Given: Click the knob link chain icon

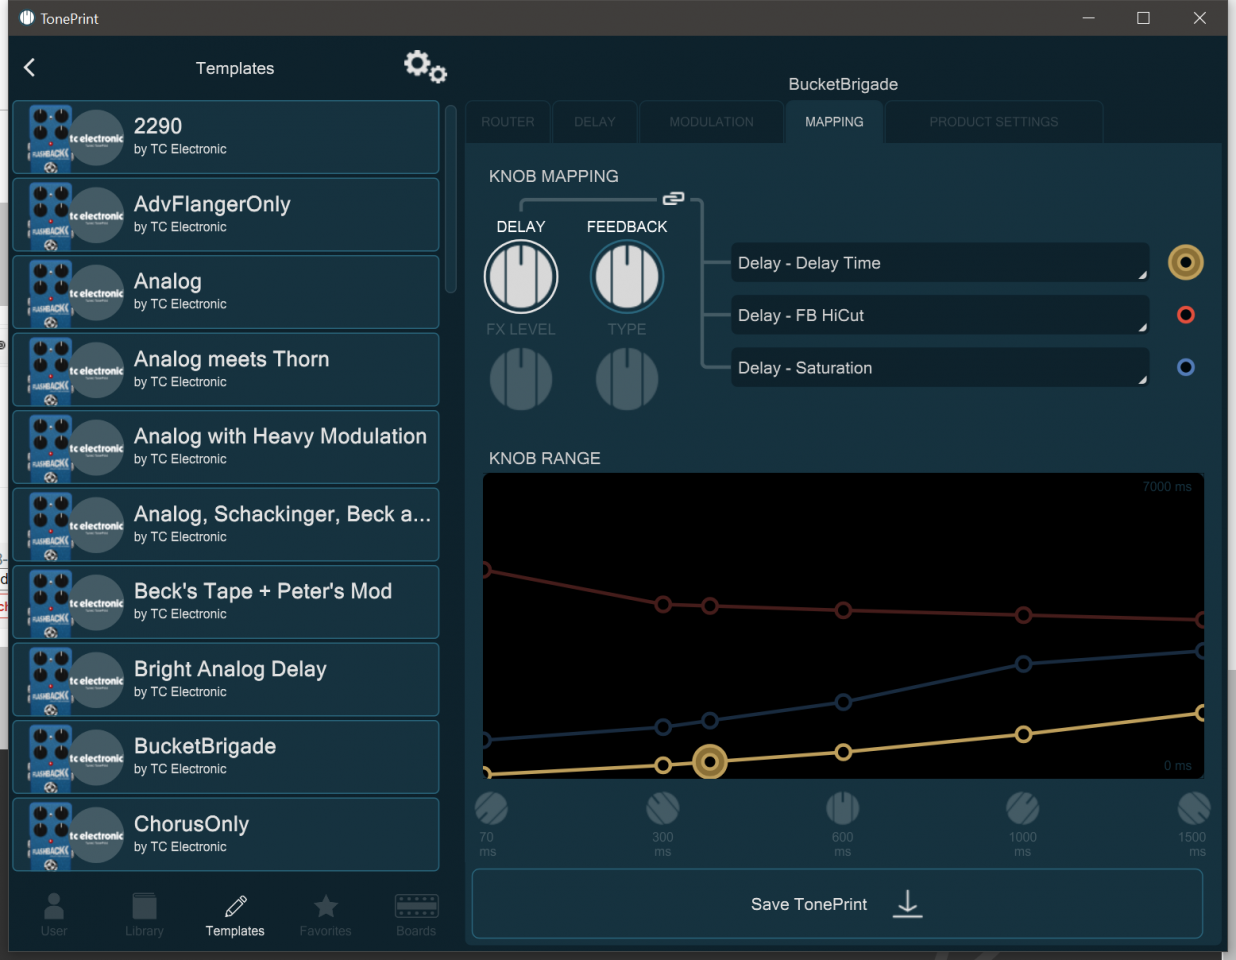Looking at the screenshot, I should [673, 198].
